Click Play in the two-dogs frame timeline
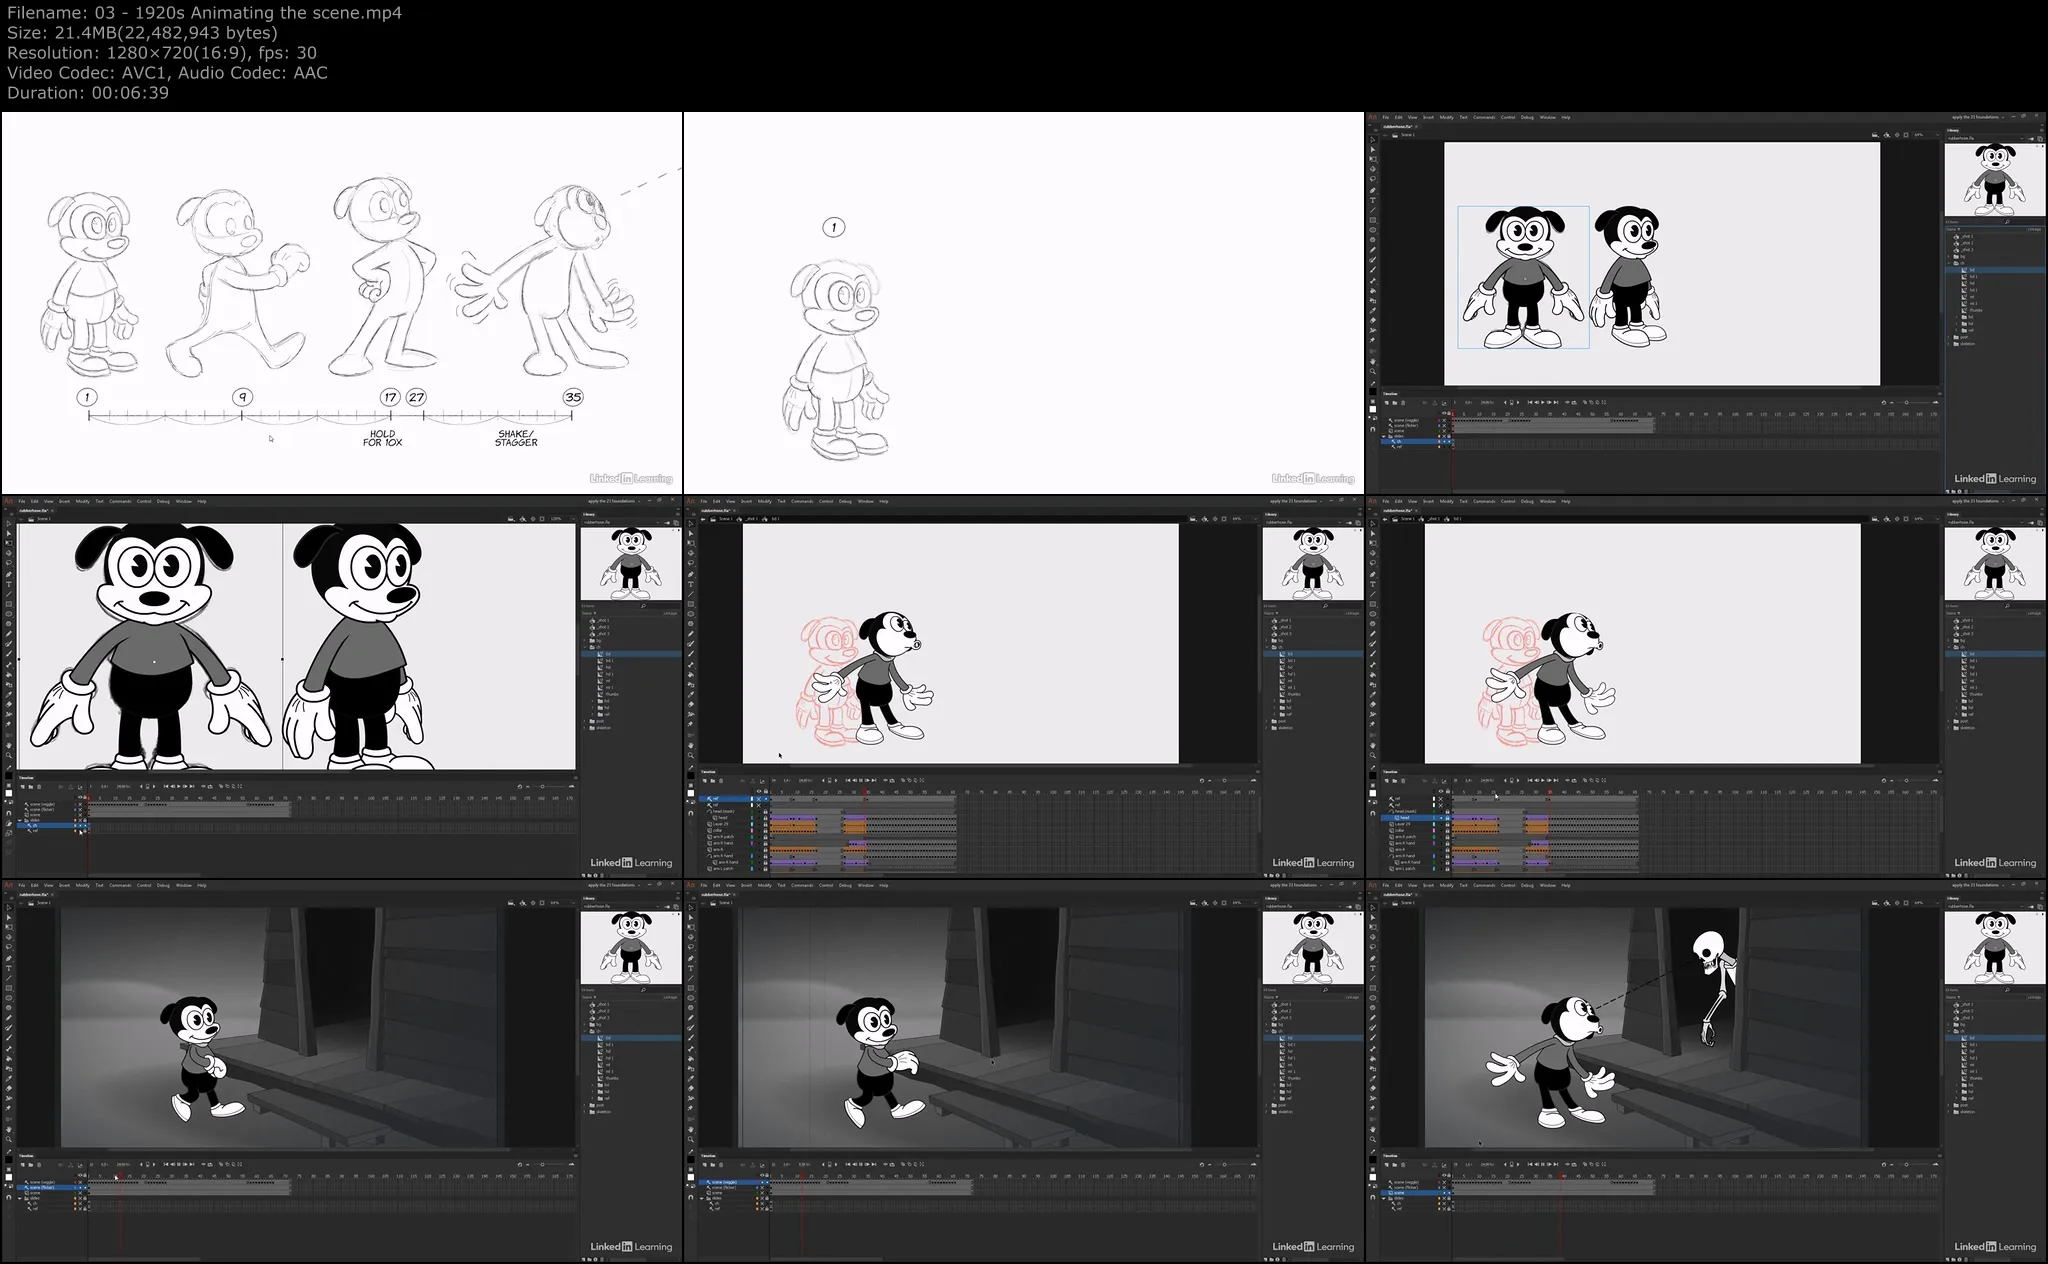This screenshot has width=2048, height=1264. tap(1543, 402)
